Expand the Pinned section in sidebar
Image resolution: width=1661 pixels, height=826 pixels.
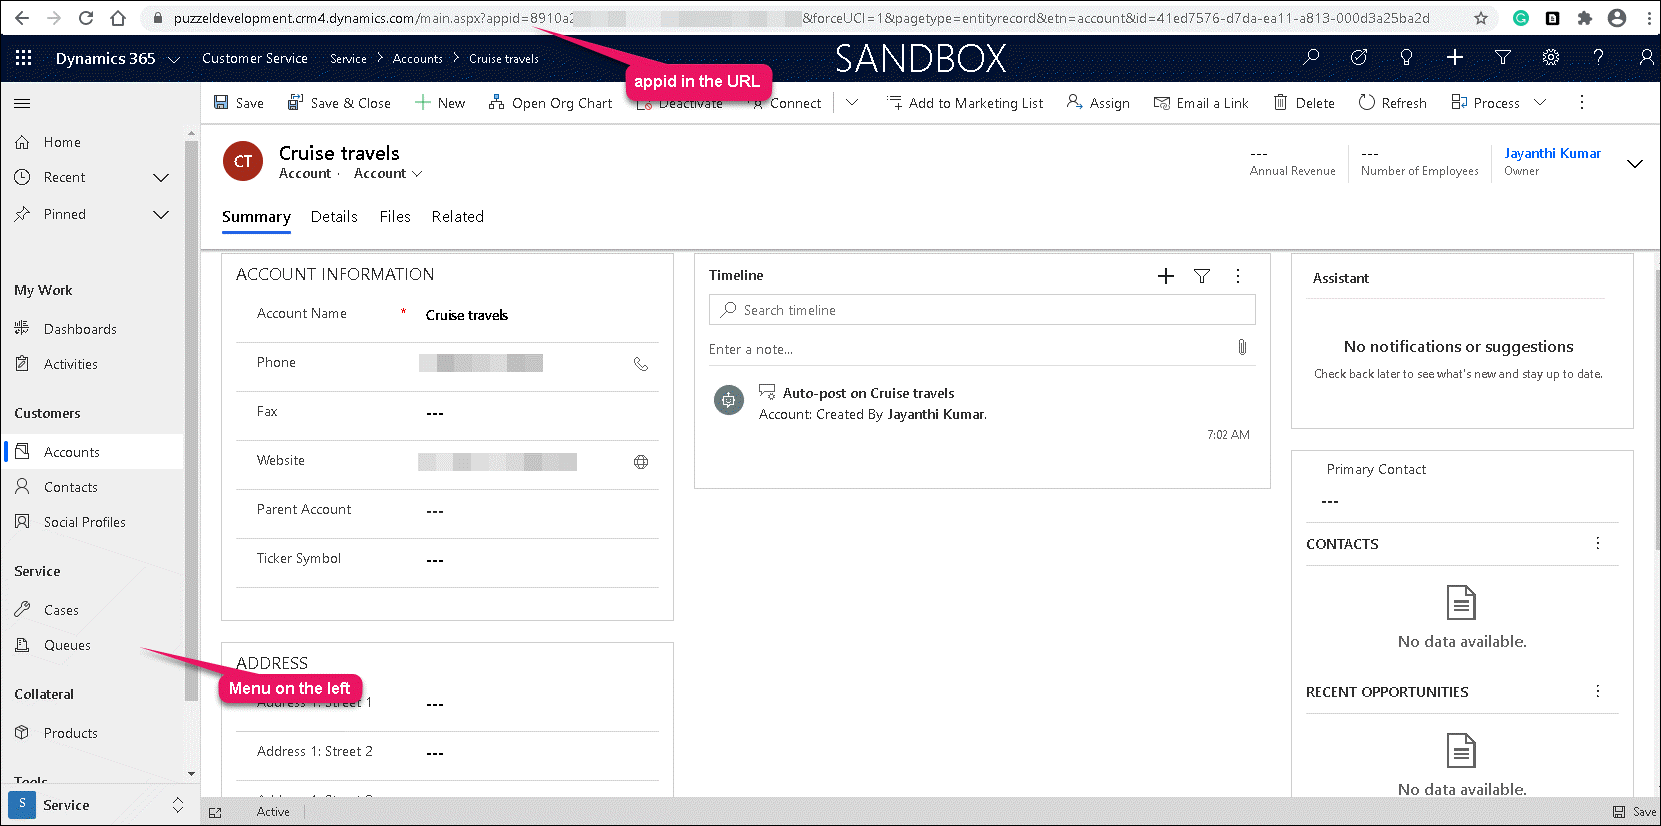pos(160,215)
